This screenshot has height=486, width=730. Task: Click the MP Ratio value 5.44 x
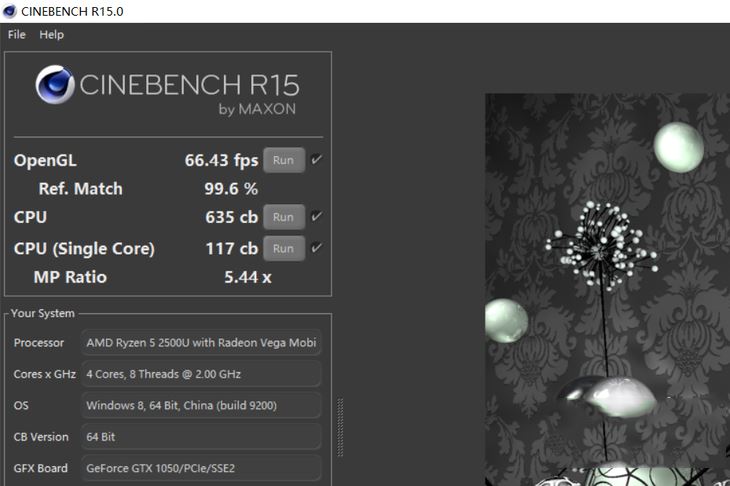click(248, 277)
